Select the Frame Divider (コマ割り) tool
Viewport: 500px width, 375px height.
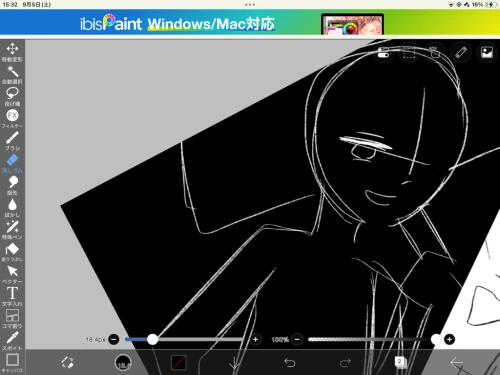point(12,318)
